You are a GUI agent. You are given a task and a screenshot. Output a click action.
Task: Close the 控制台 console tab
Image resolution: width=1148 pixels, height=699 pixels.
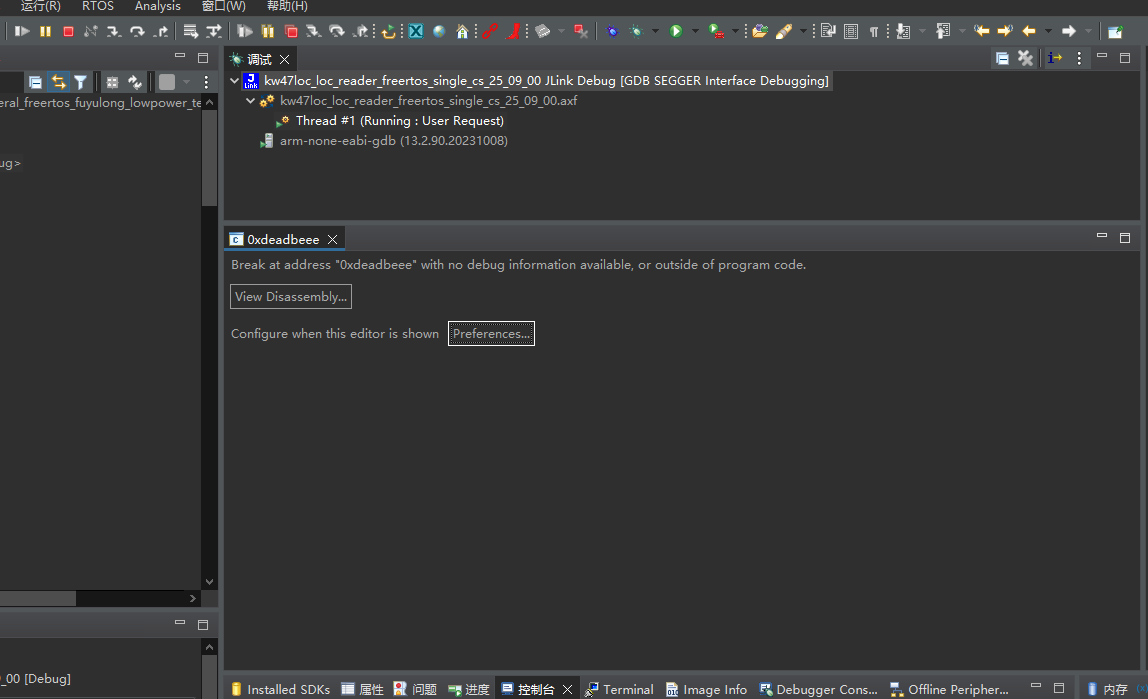click(x=567, y=689)
